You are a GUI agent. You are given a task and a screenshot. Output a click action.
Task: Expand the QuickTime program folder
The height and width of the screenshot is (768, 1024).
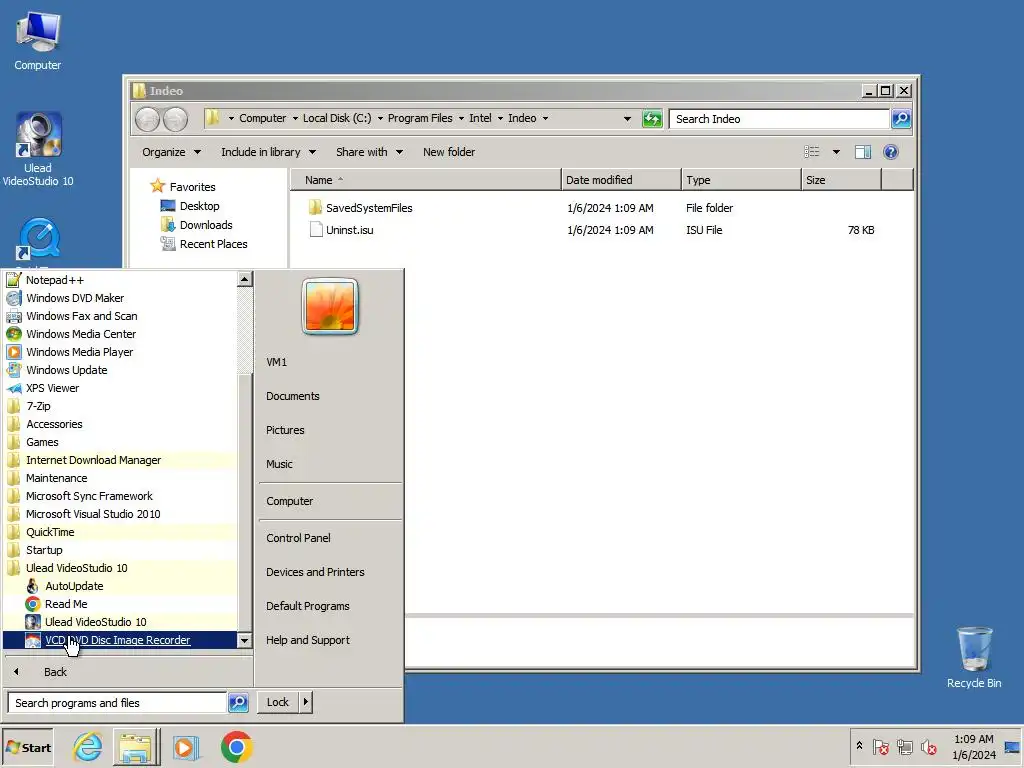point(120,532)
